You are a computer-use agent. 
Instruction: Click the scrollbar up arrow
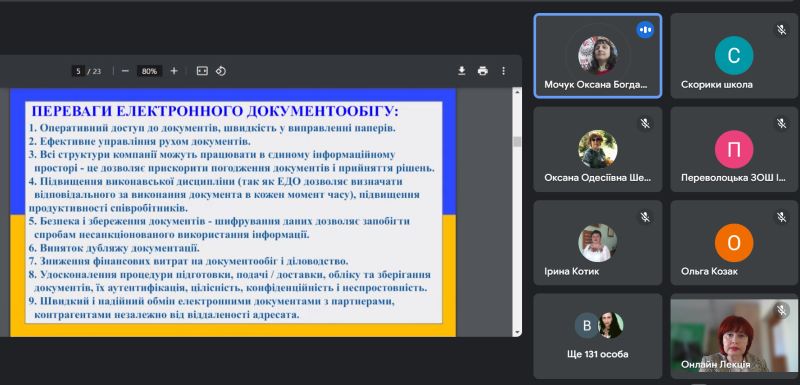[517, 92]
